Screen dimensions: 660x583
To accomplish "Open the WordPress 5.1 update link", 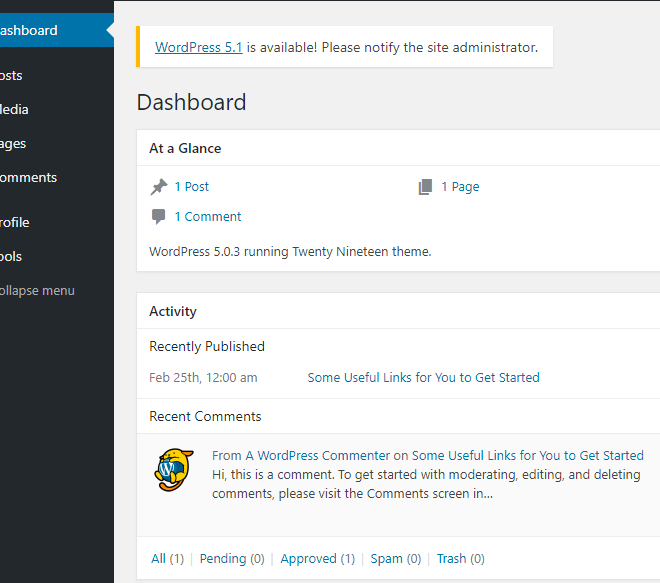I will coord(199,48).
